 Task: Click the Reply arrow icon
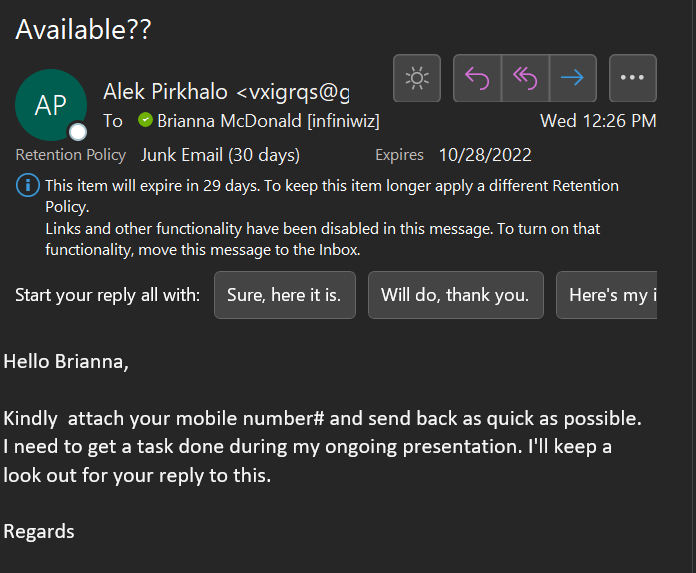tap(477, 78)
